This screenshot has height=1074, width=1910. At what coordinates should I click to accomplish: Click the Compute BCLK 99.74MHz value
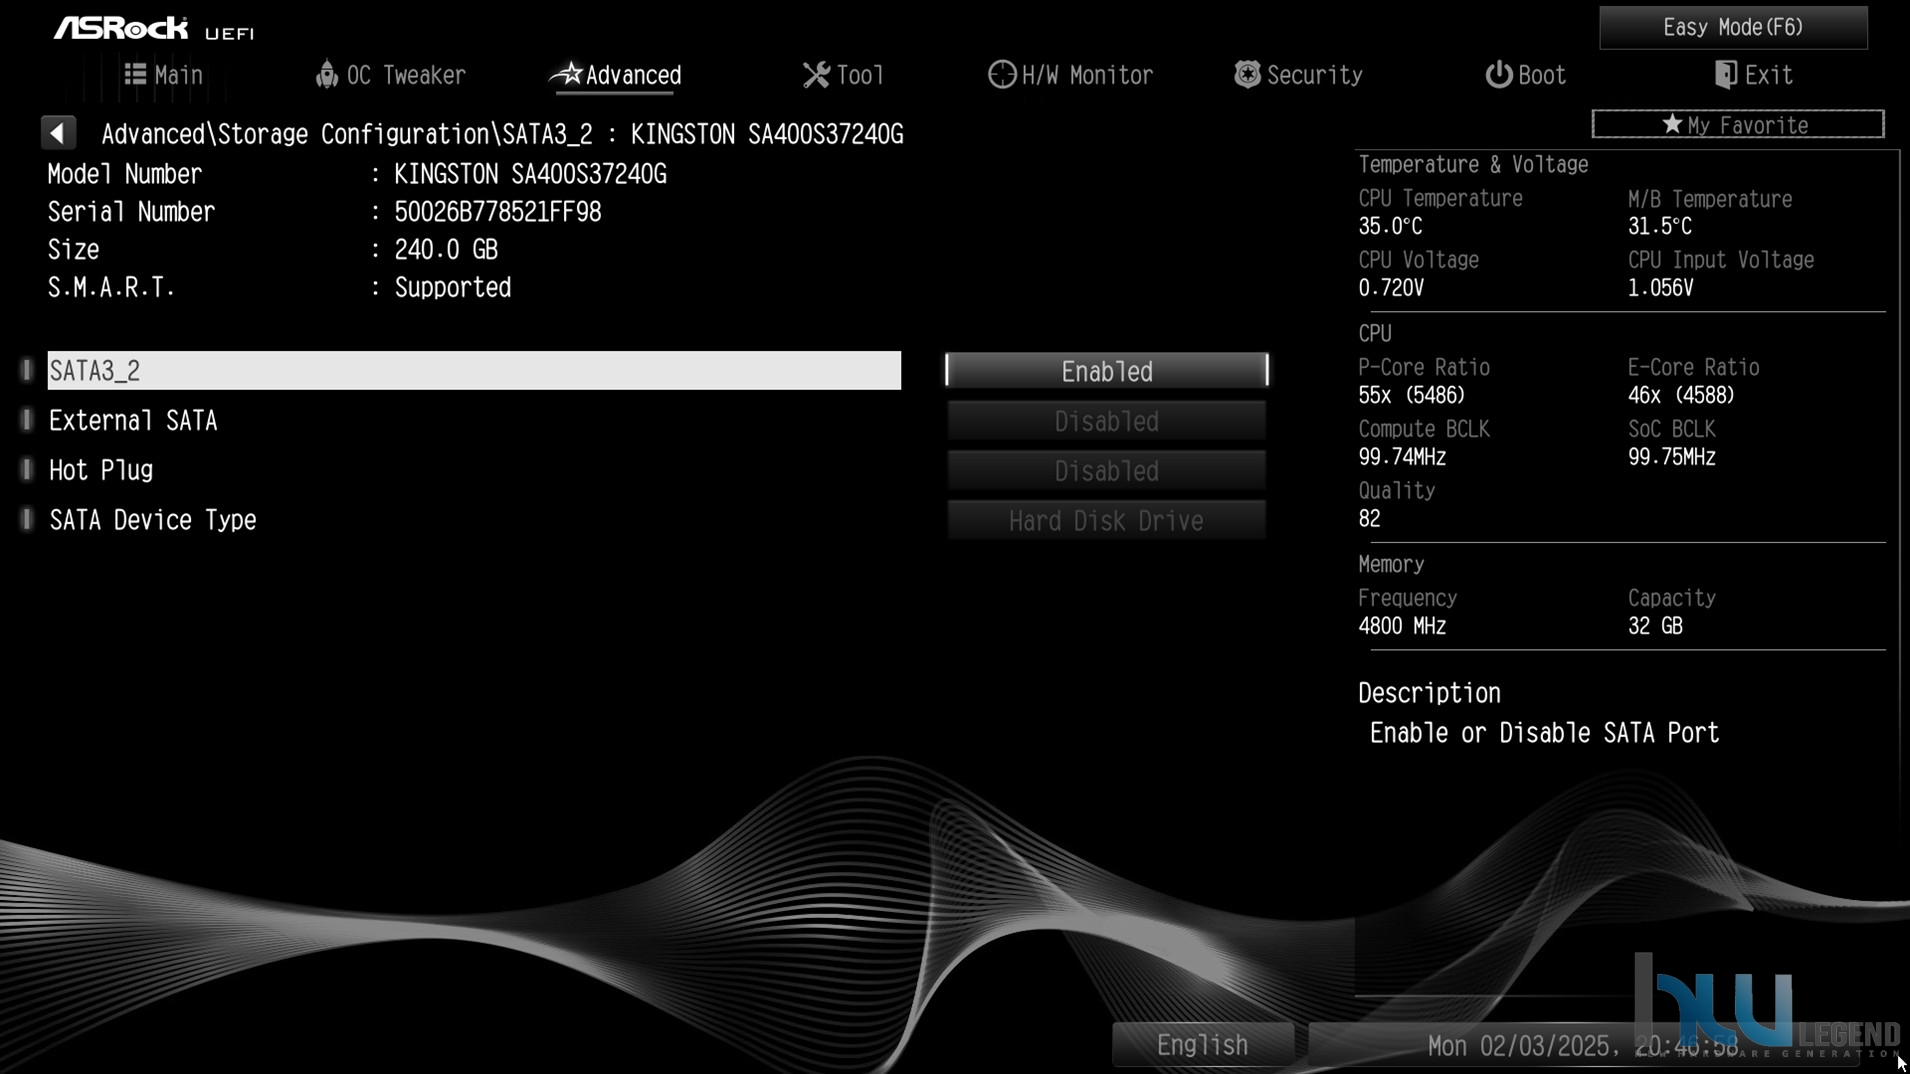[x=1402, y=457]
